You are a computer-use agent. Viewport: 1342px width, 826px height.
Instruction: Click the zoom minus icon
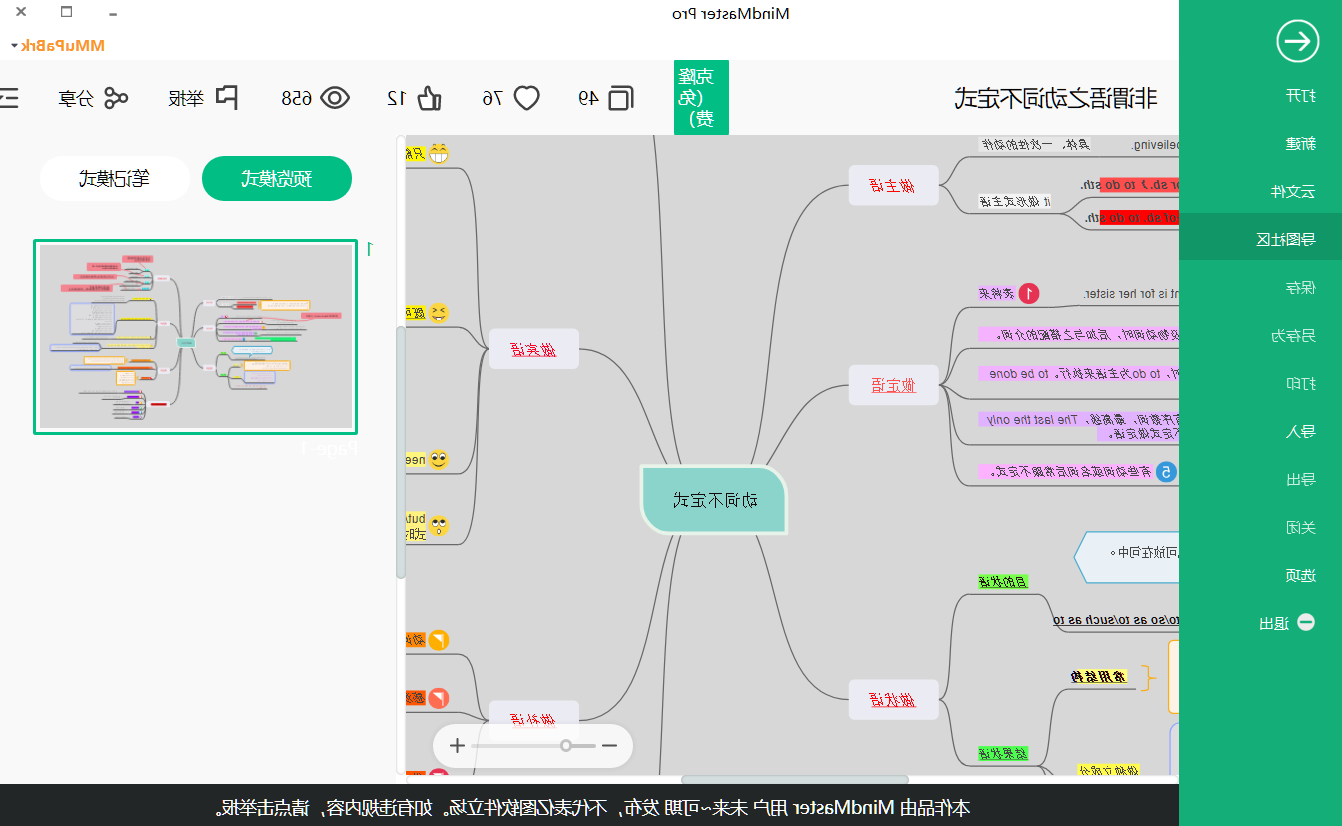pos(609,745)
